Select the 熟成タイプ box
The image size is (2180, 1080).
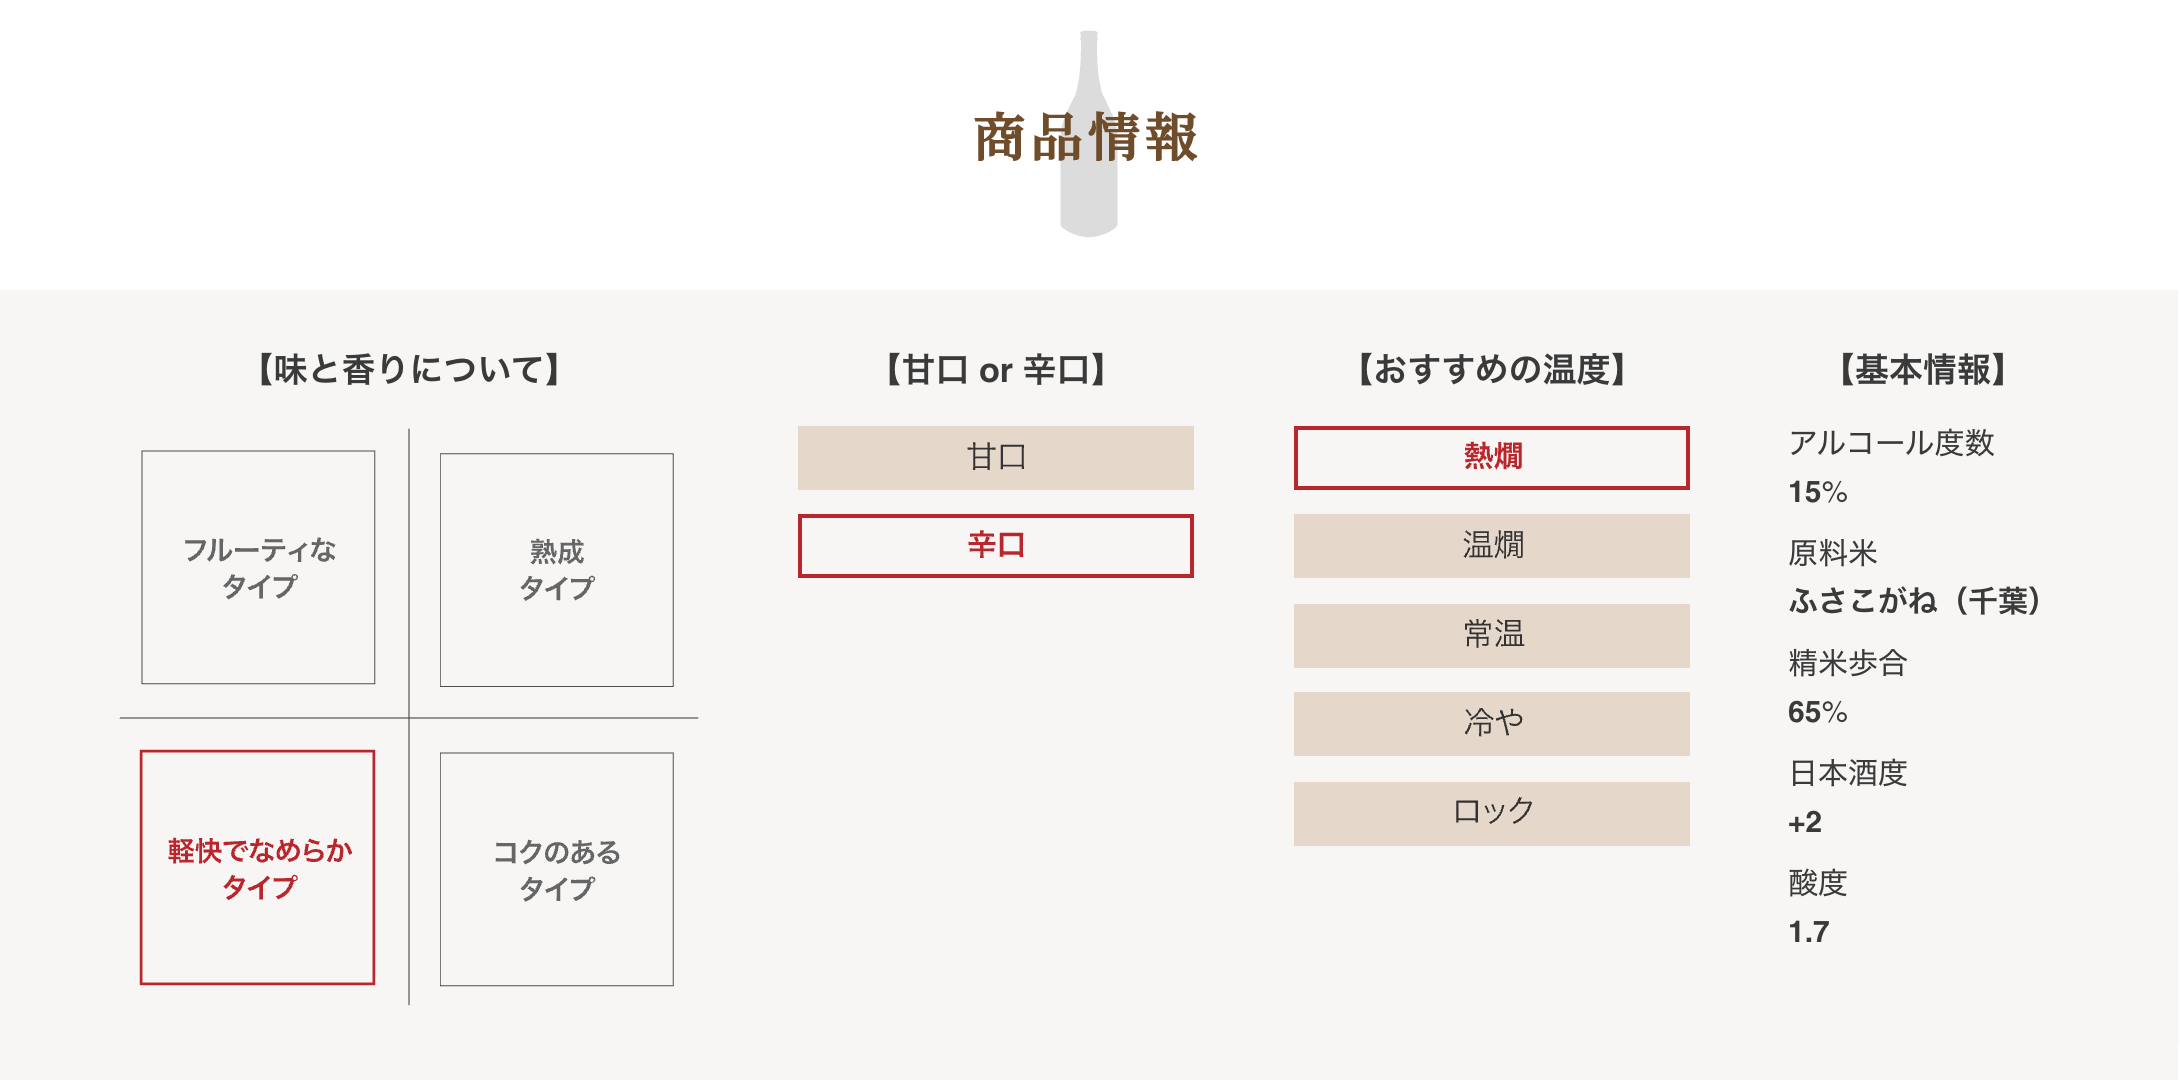[557, 570]
